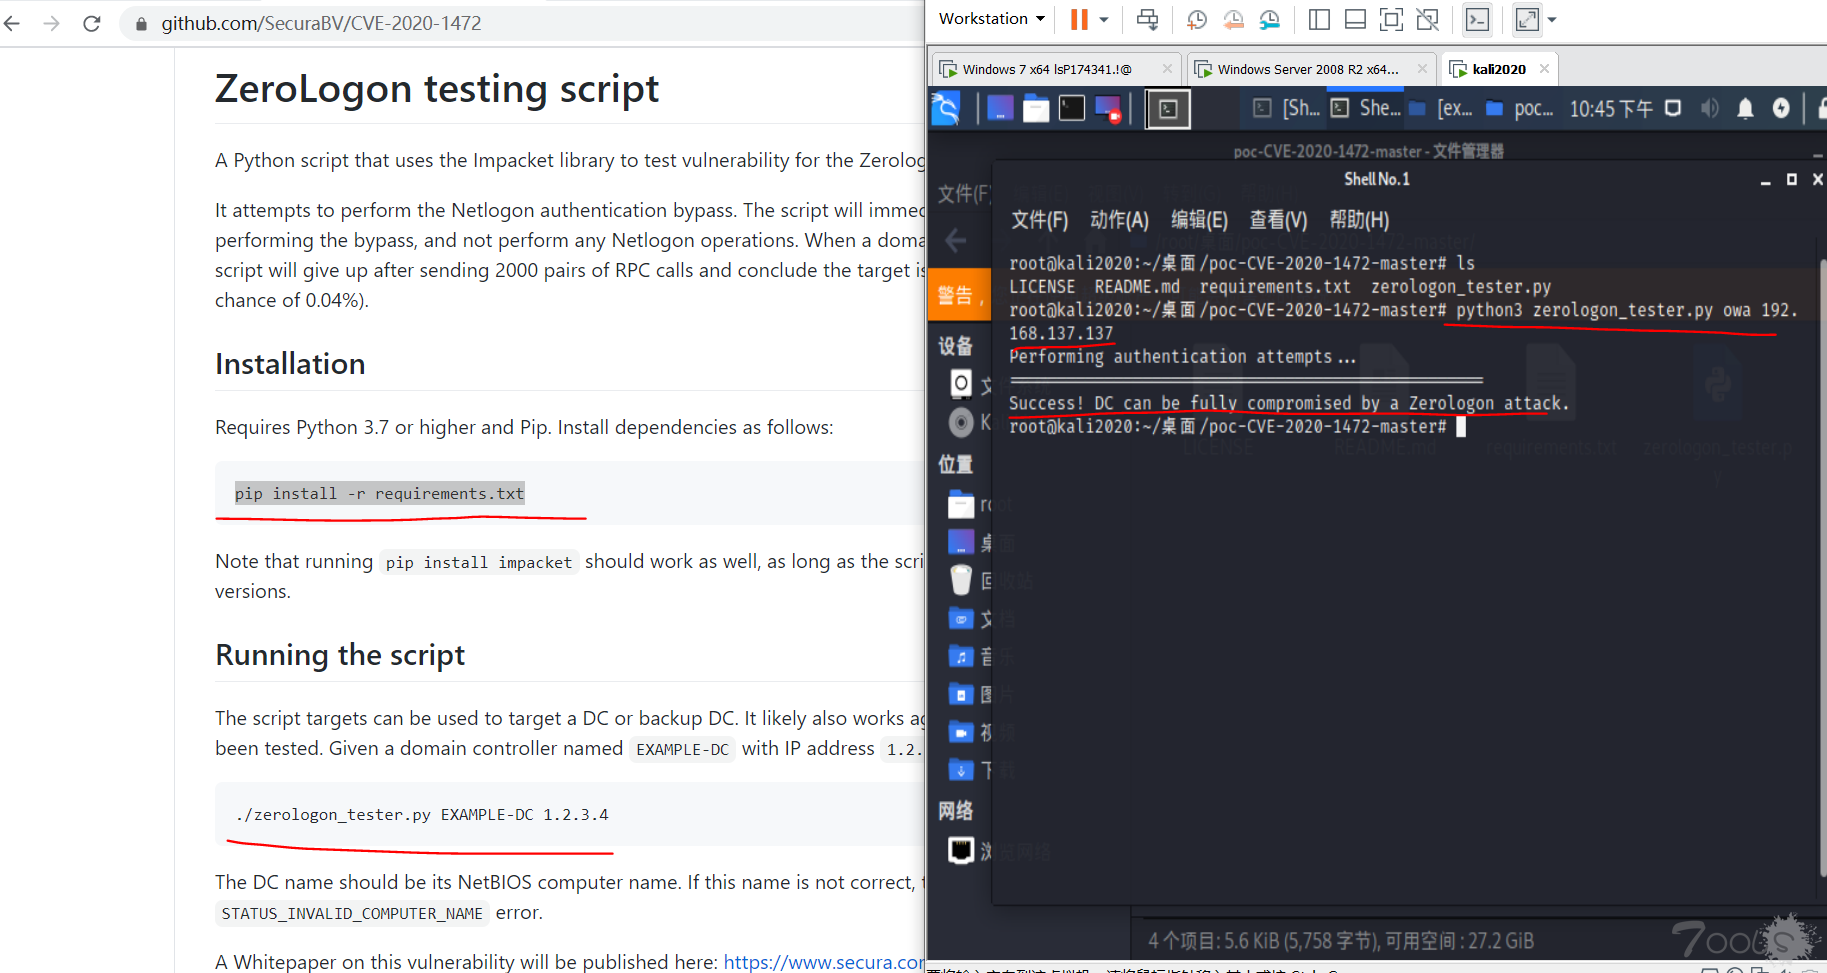The image size is (1827, 973).
Task: Switch to [ex... folder window task button
Action: point(1441,108)
